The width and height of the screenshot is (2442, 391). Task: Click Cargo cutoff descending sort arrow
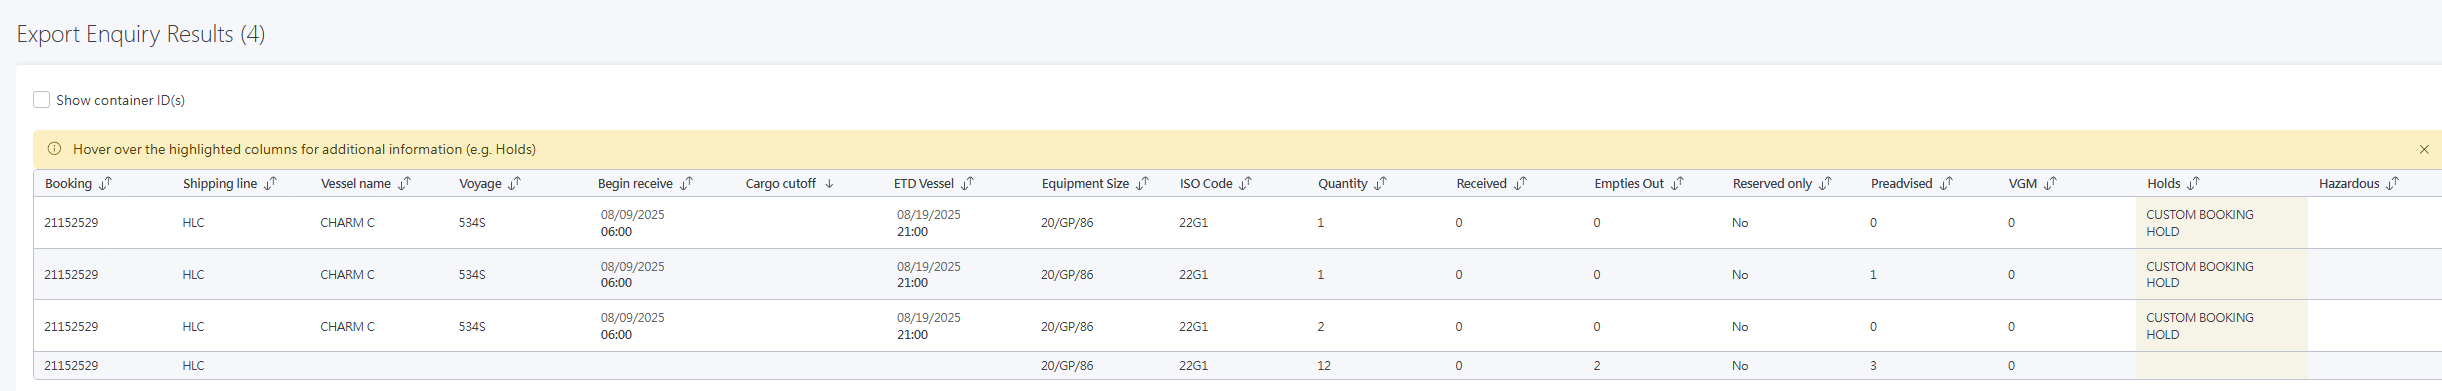(829, 183)
